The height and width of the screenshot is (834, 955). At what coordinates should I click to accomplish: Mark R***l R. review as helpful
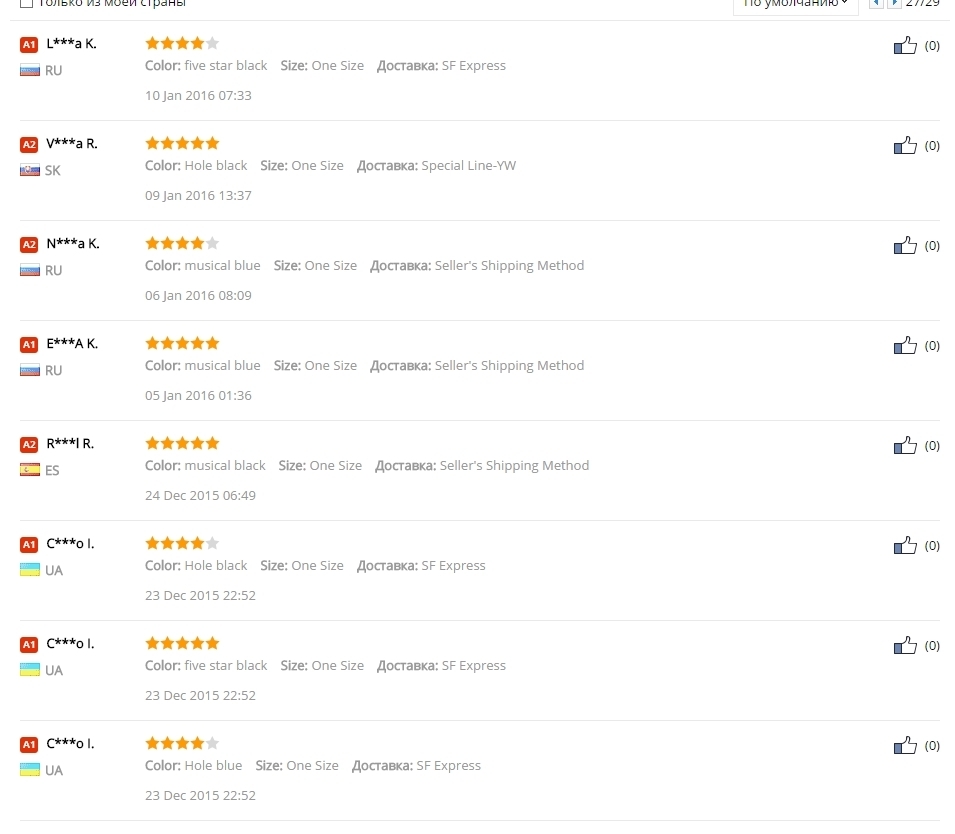(905, 445)
